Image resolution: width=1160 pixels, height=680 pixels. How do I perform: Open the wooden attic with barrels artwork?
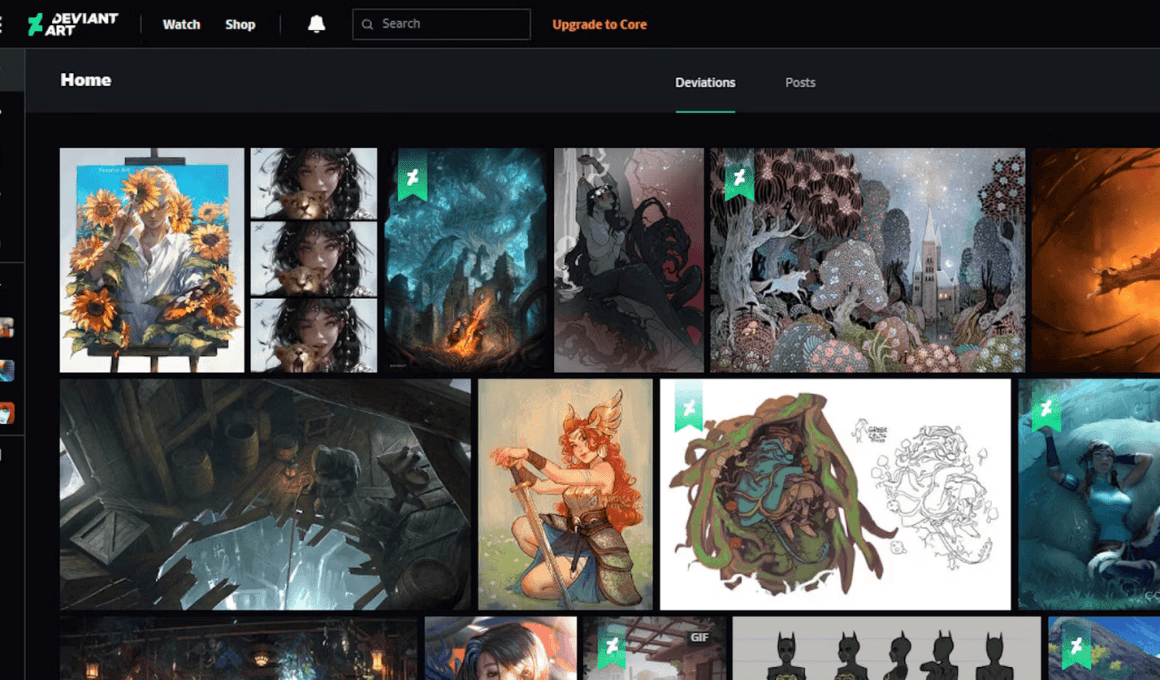(x=265, y=494)
